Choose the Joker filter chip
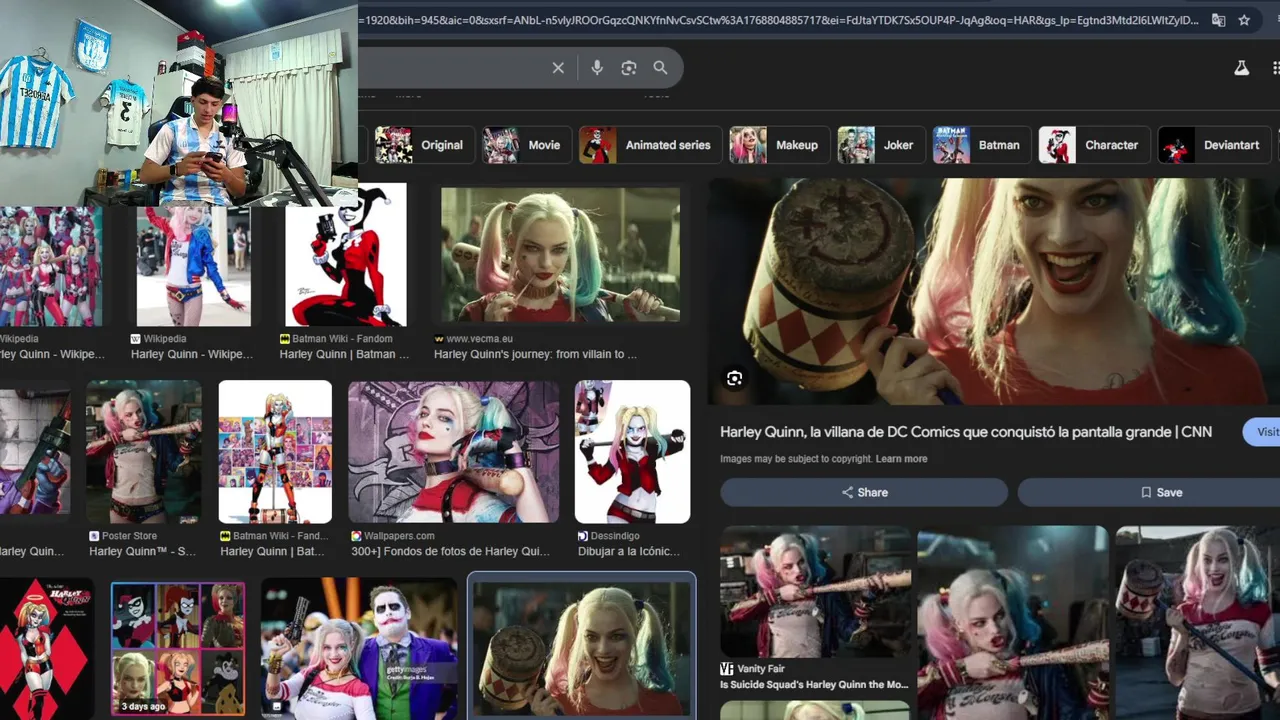This screenshot has height=720, width=1280. pos(881,145)
